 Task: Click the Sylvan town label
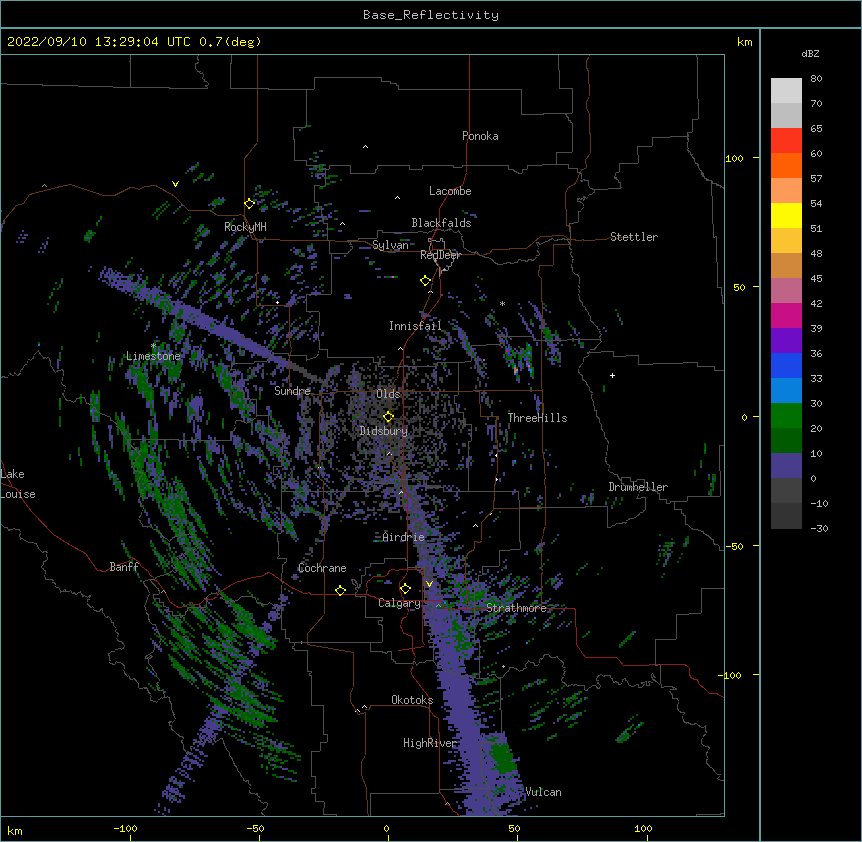click(x=390, y=245)
